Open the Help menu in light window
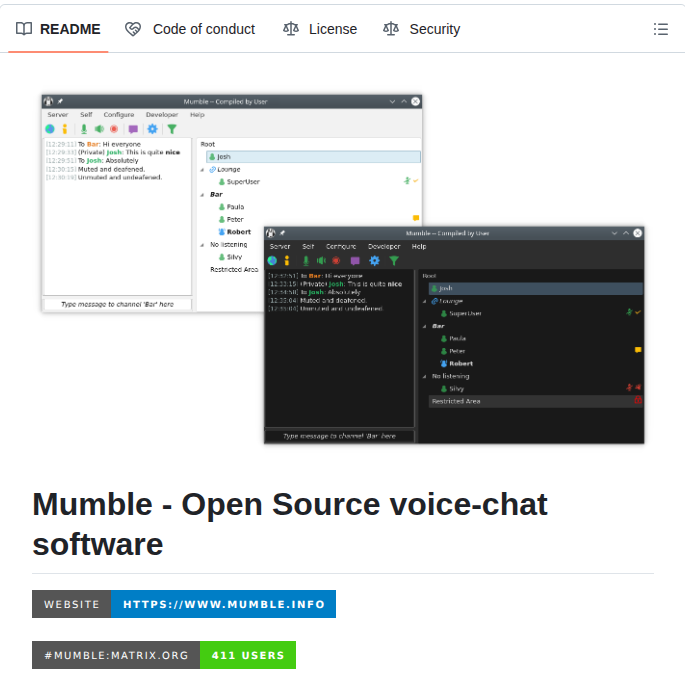The image size is (685, 690). coord(197,114)
